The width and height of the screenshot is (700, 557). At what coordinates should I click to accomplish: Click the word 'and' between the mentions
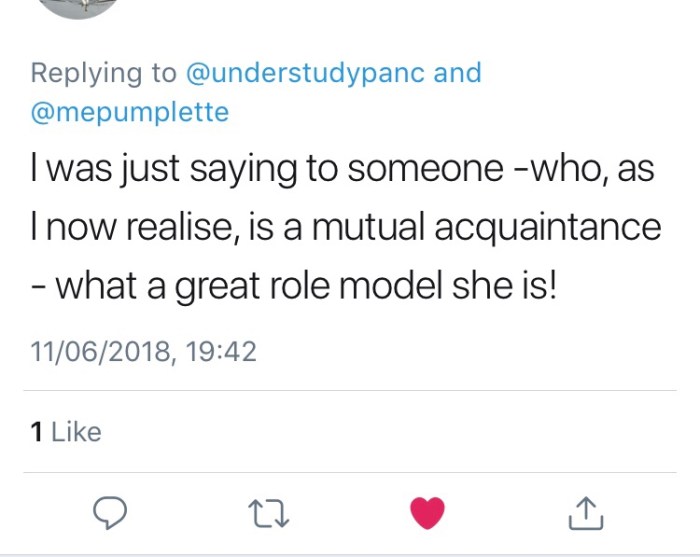tap(457, 73)
